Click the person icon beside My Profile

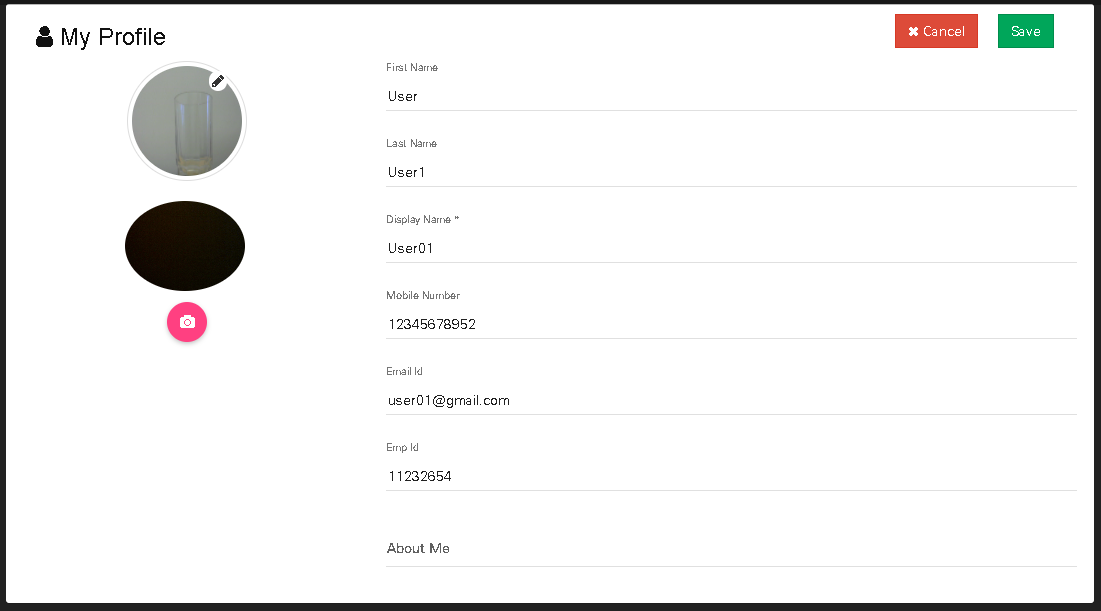point(44,37)
